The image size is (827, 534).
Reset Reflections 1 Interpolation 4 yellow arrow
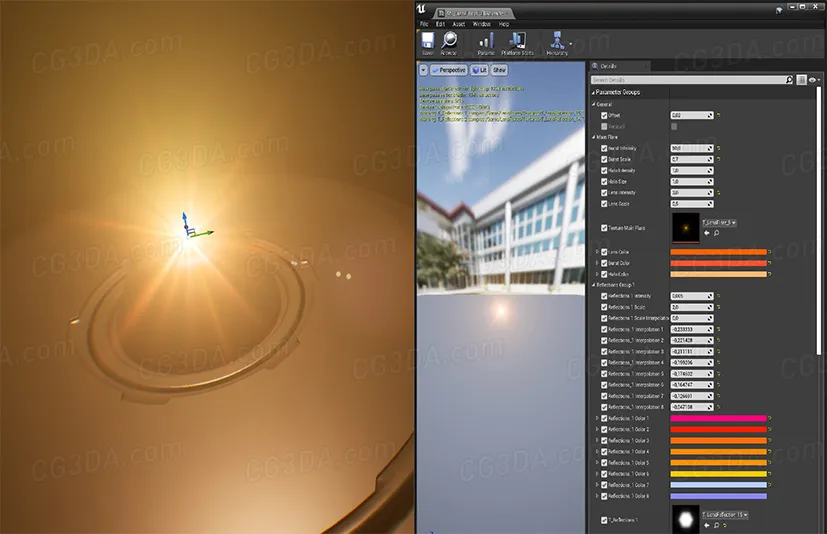718,363
